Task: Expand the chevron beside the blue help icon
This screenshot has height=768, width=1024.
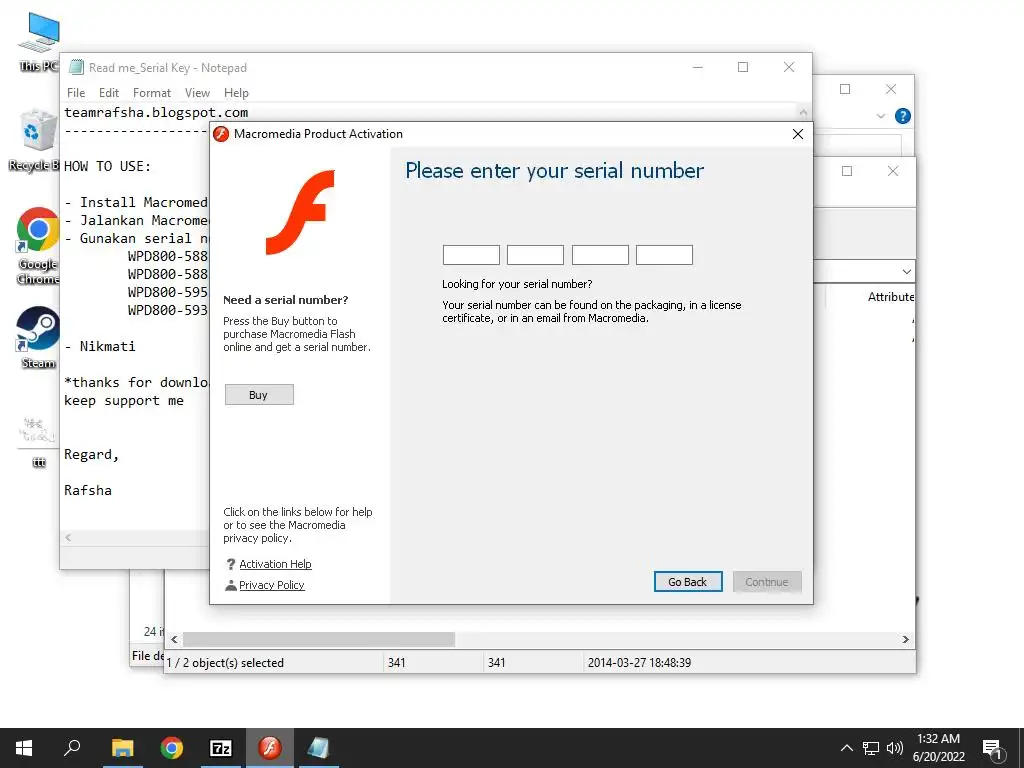Action: click(x=880, y=116)
